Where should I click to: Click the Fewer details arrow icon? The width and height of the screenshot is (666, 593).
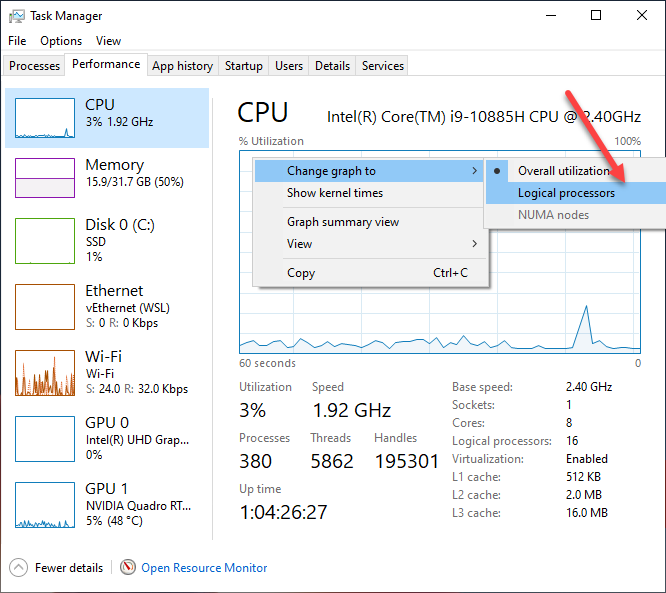pyautogui.click(x=18, y=568)
